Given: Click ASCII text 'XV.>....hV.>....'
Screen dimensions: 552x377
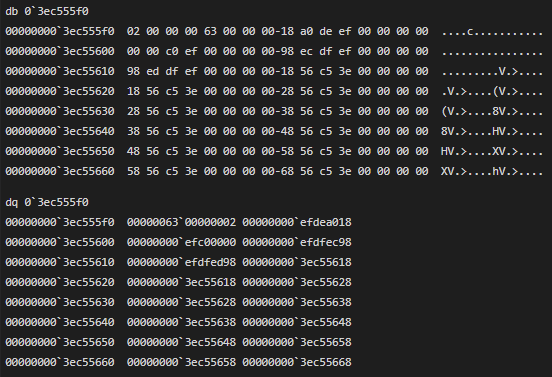Looking at the screenshot, I should 492,171.
